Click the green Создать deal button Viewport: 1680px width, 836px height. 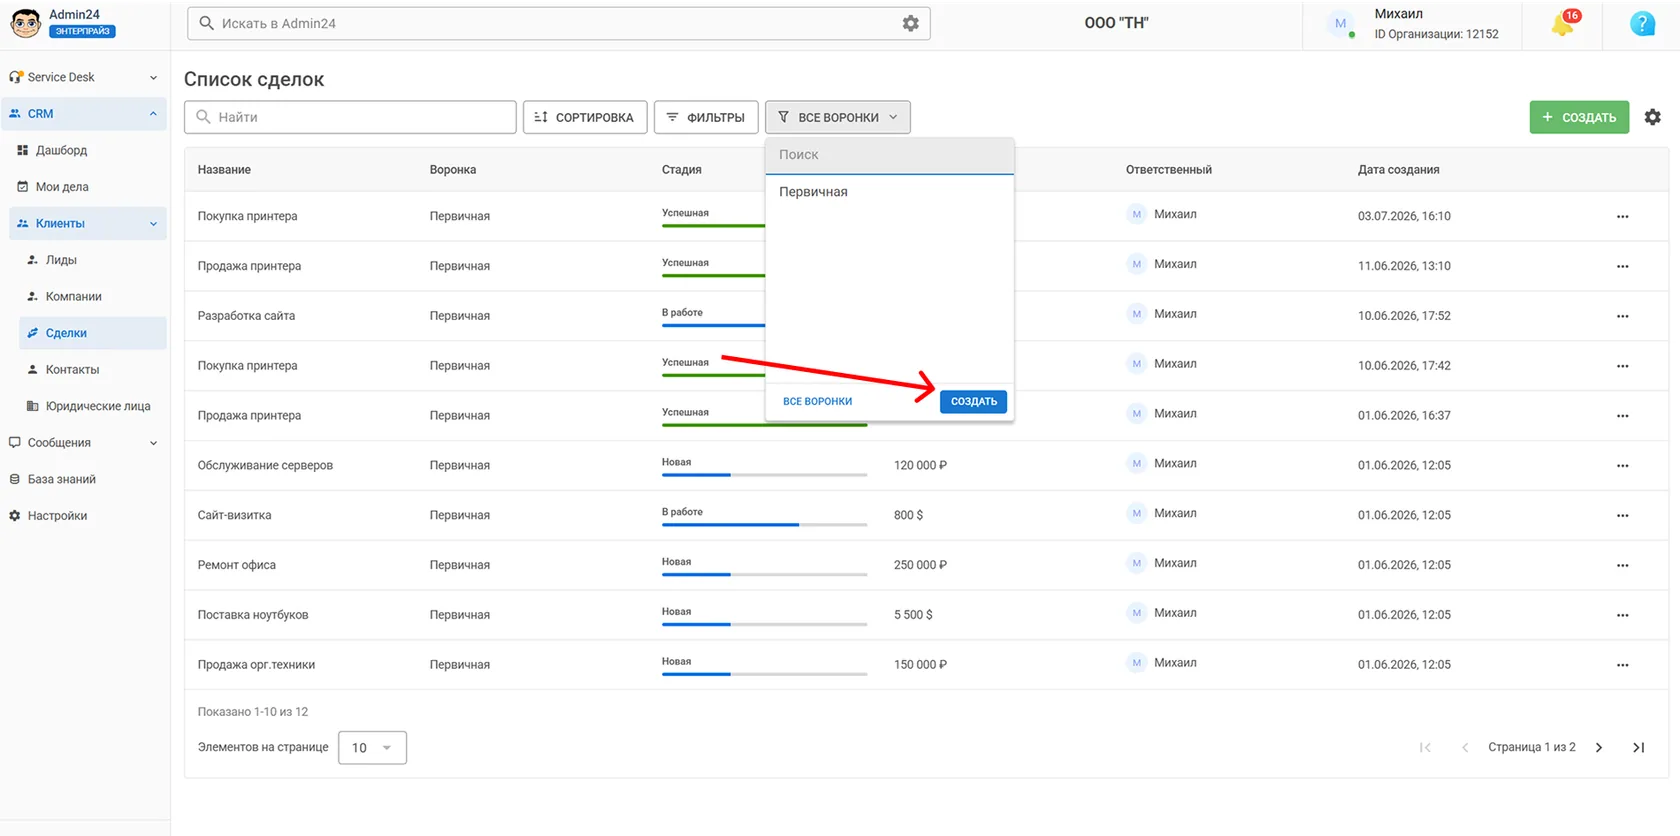click(1579, 117)
